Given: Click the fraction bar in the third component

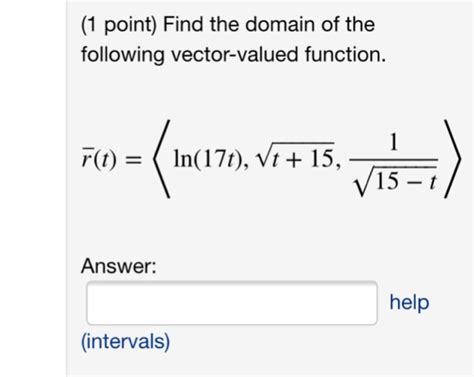Looking at the screenshot, I should click(394, 160).
